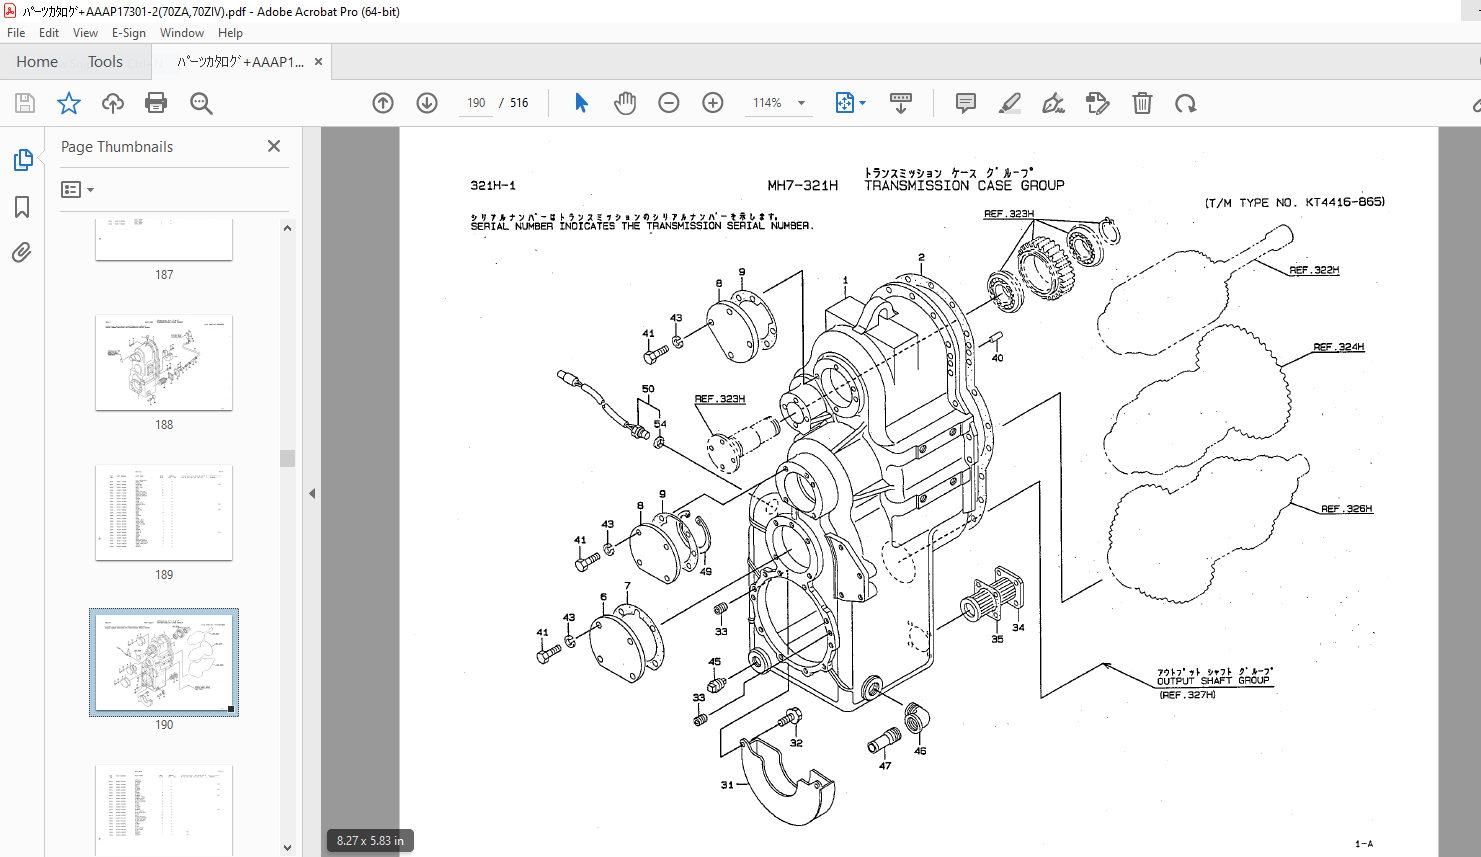Open the E-Sign menu
Viewport: 1481px width, 857px height.
click(128, 33)
